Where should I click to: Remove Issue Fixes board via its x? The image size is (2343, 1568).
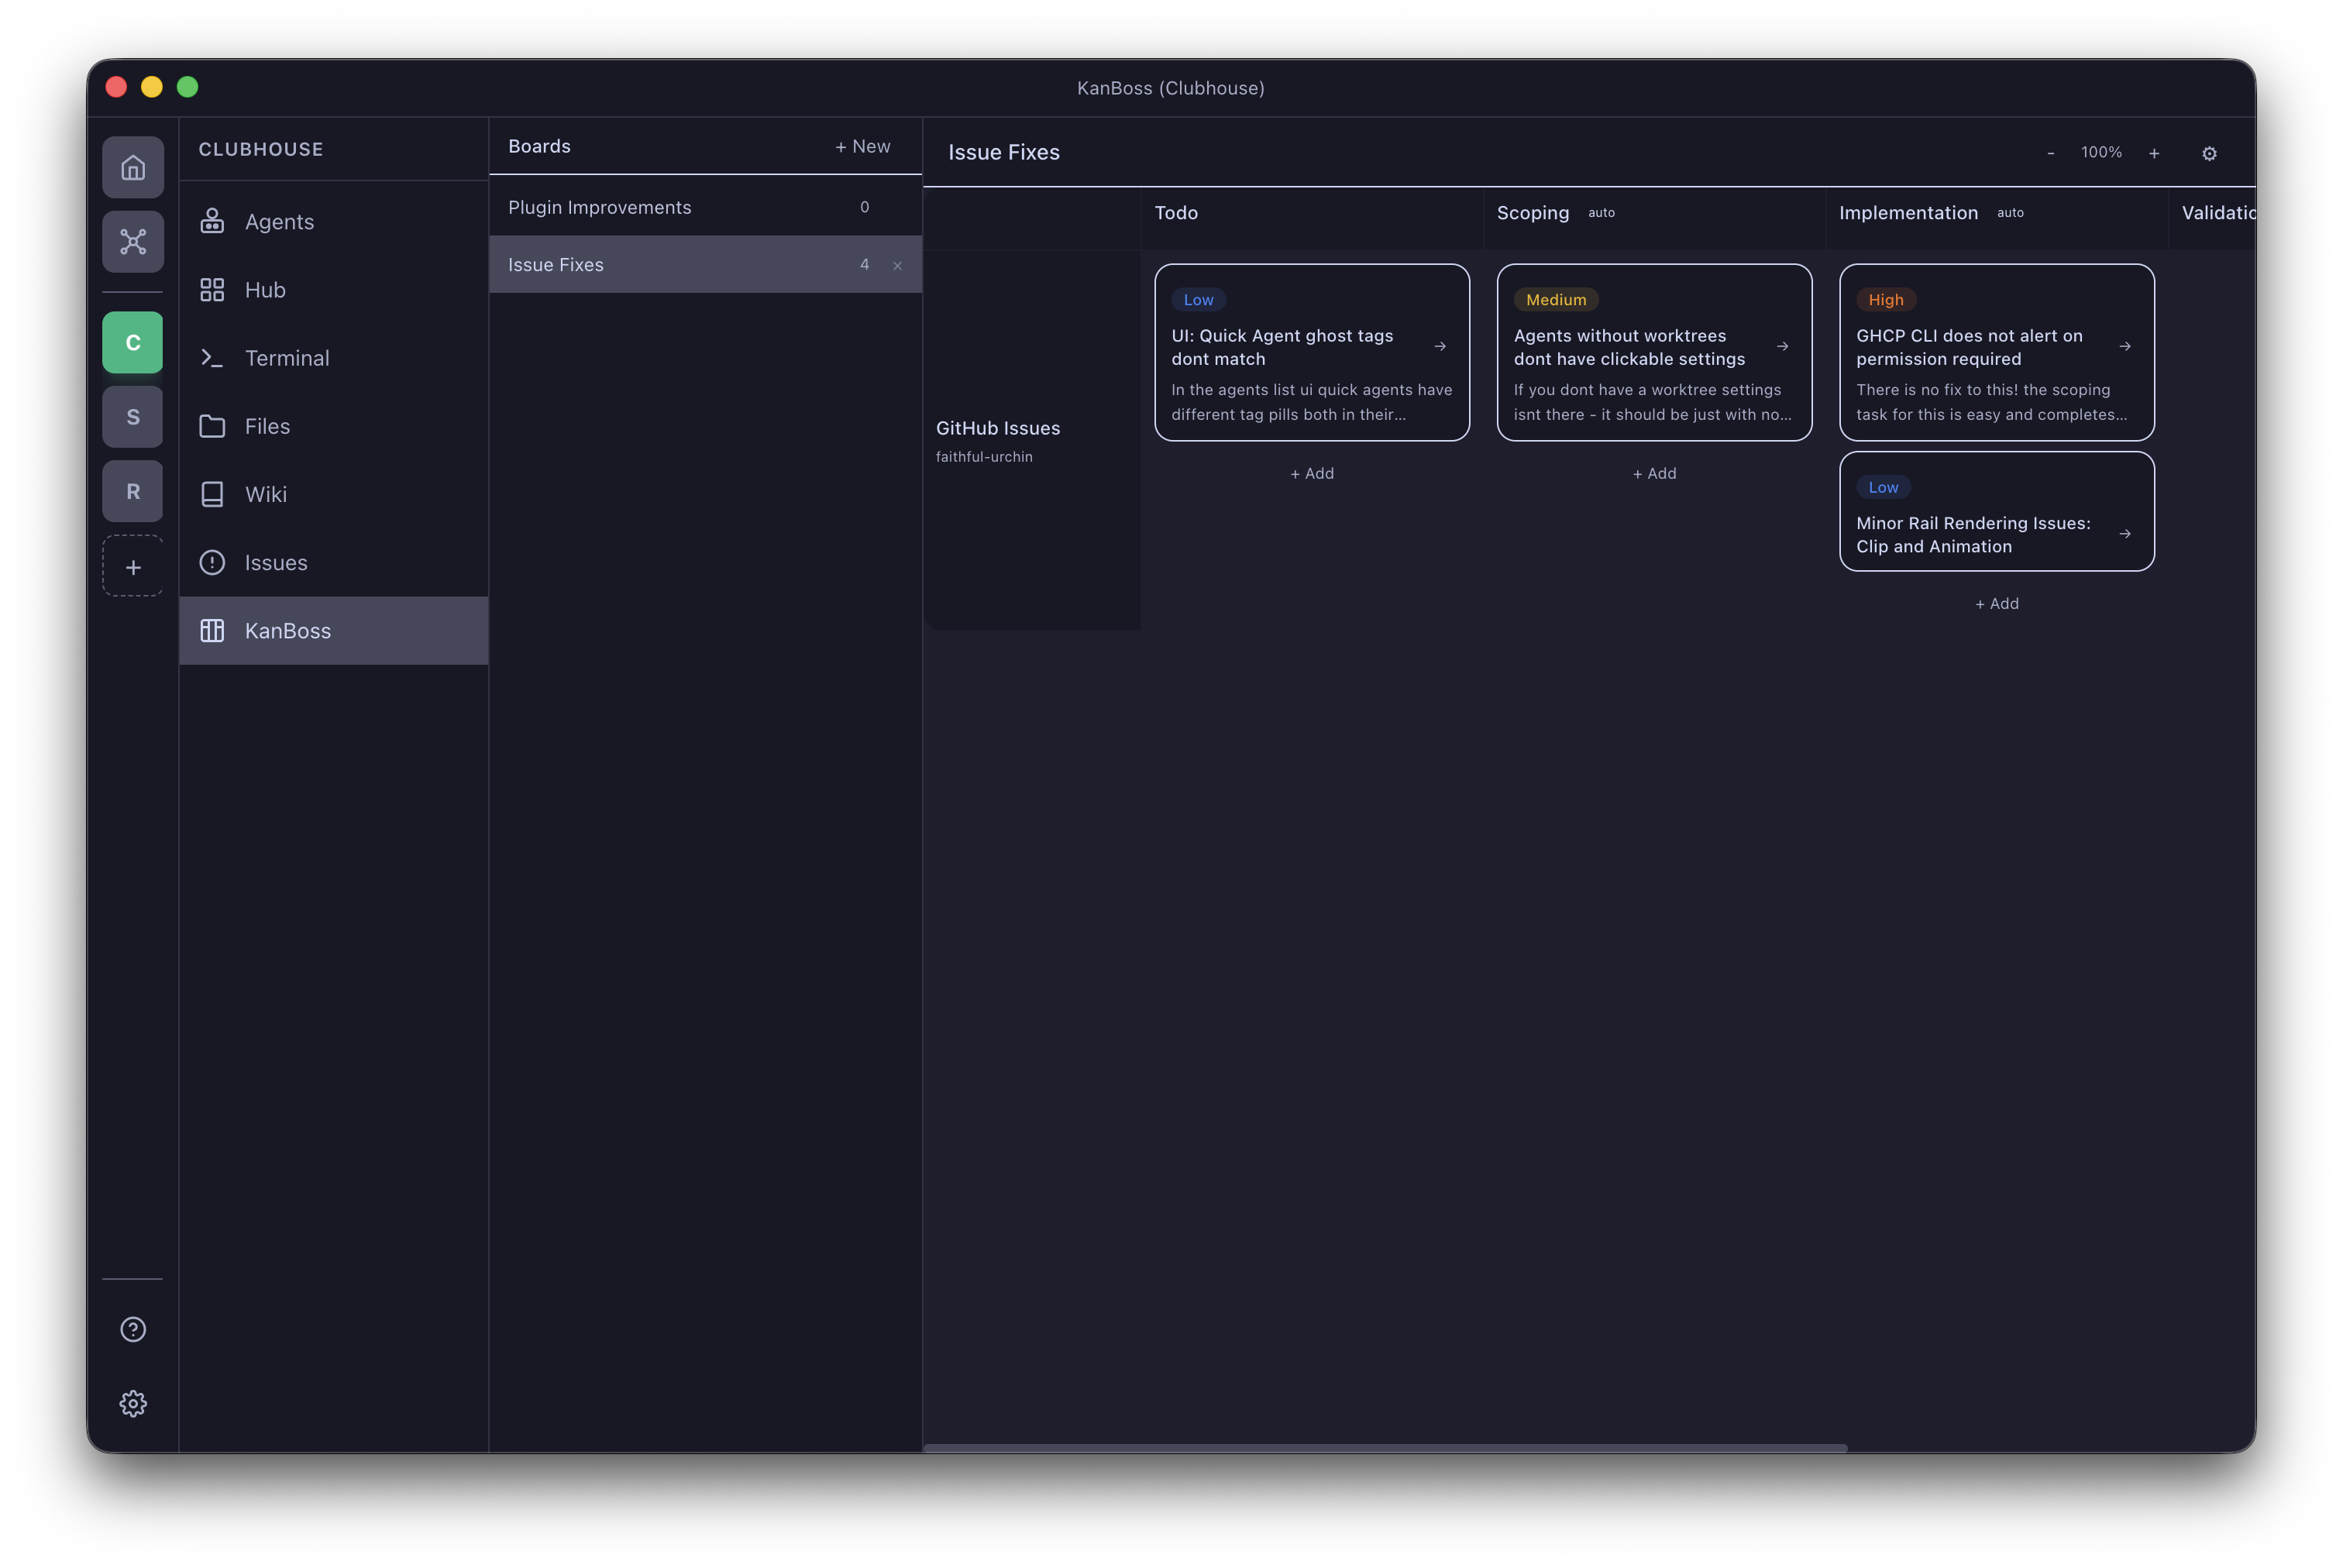[897, 265]
